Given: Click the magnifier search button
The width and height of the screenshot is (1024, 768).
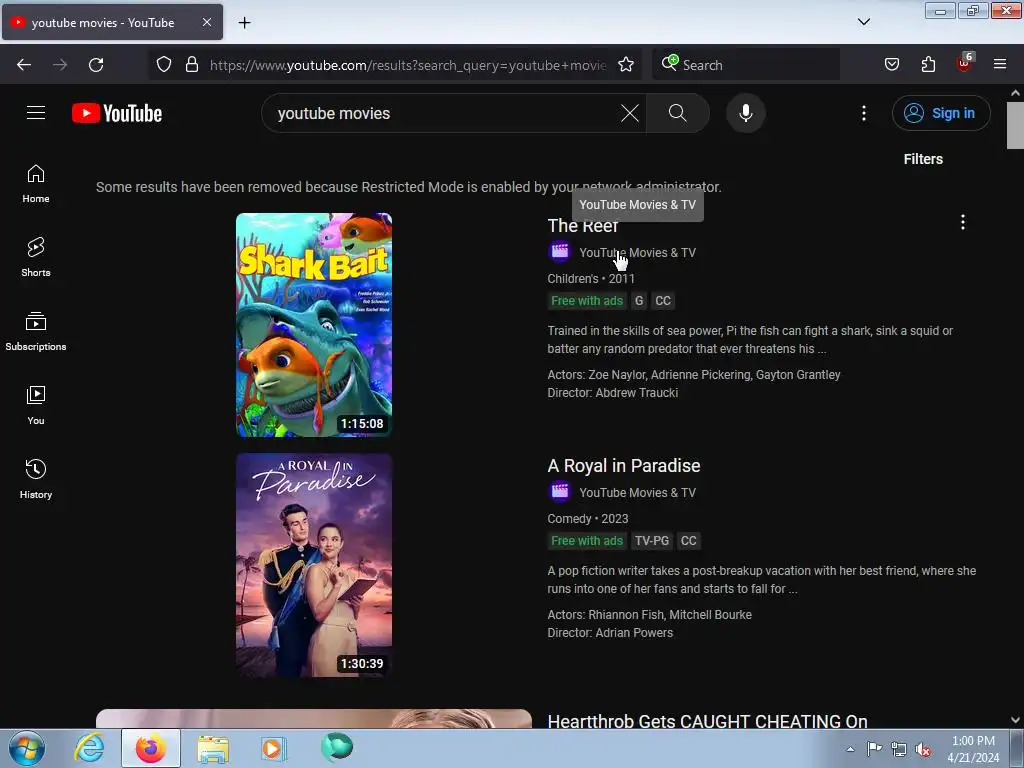Looking at the screenshot, I should pyautogui.click(x=677, y=113).
